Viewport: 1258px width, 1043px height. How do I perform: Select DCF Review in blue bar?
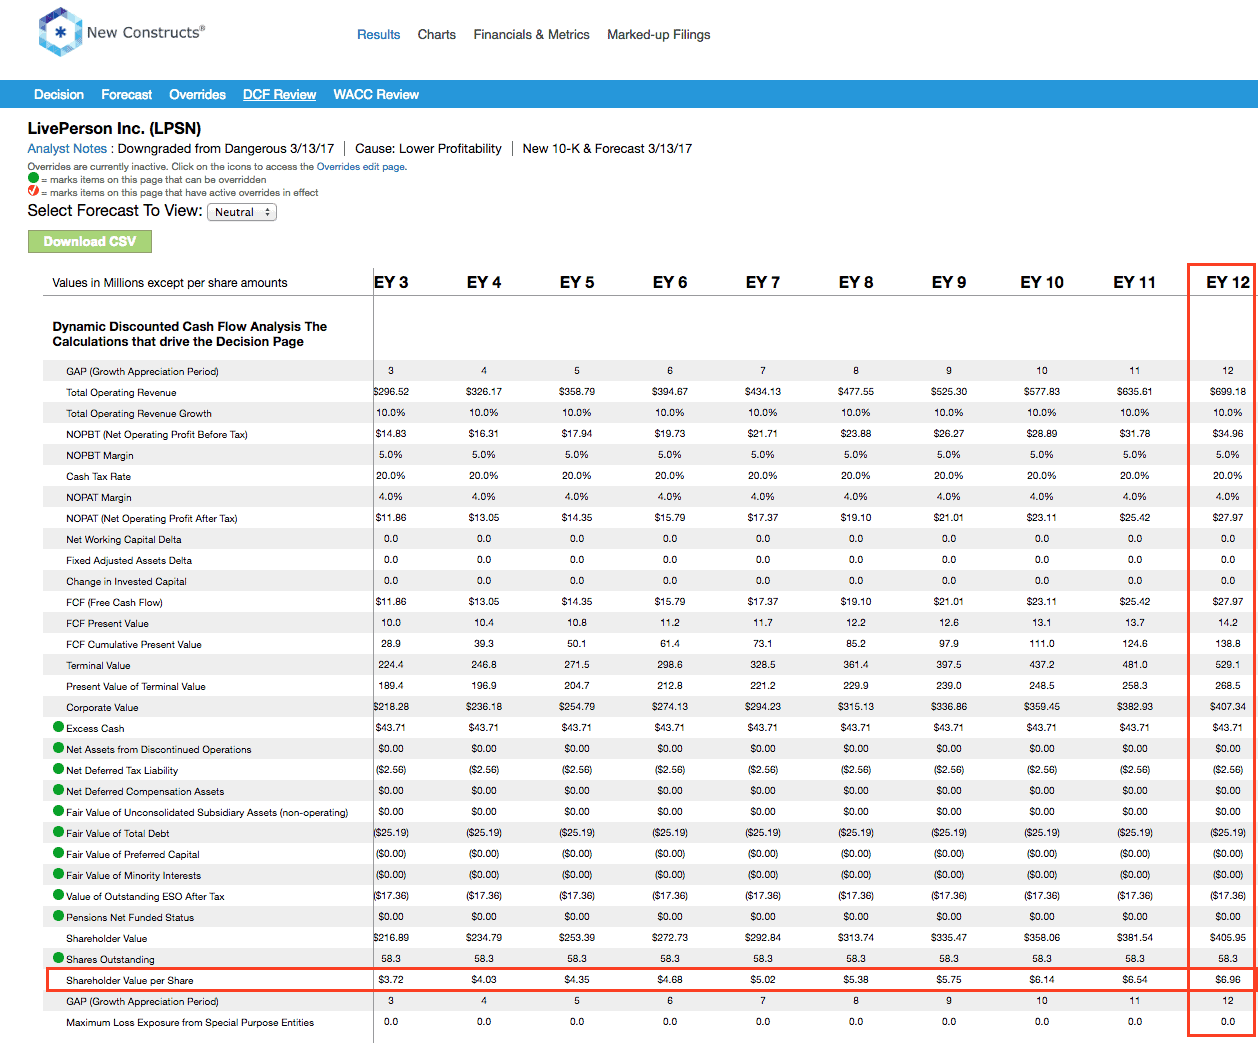280,94
